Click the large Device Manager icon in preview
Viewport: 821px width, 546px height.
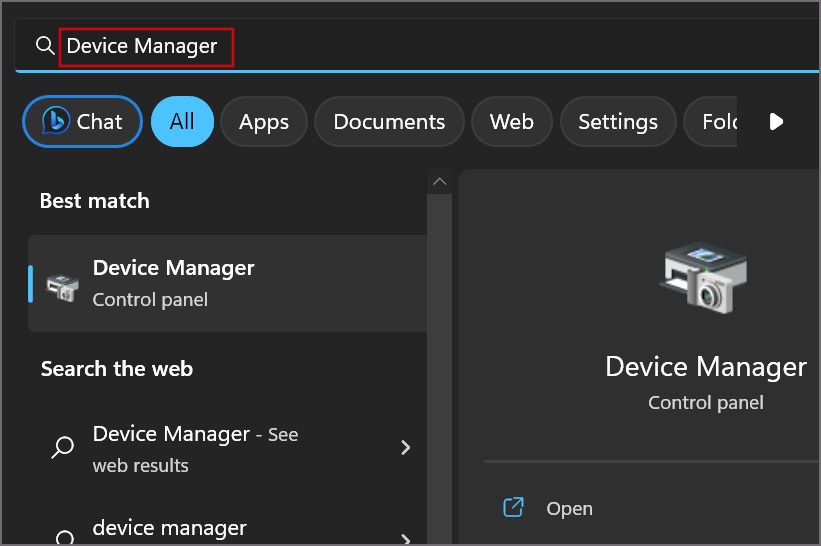pyautogui.click(x=705, y=278)
